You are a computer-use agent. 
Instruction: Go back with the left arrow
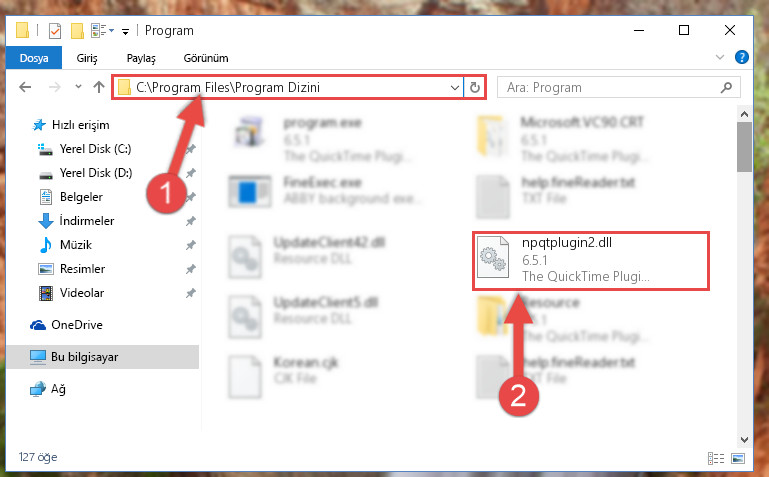coord(25,87)
